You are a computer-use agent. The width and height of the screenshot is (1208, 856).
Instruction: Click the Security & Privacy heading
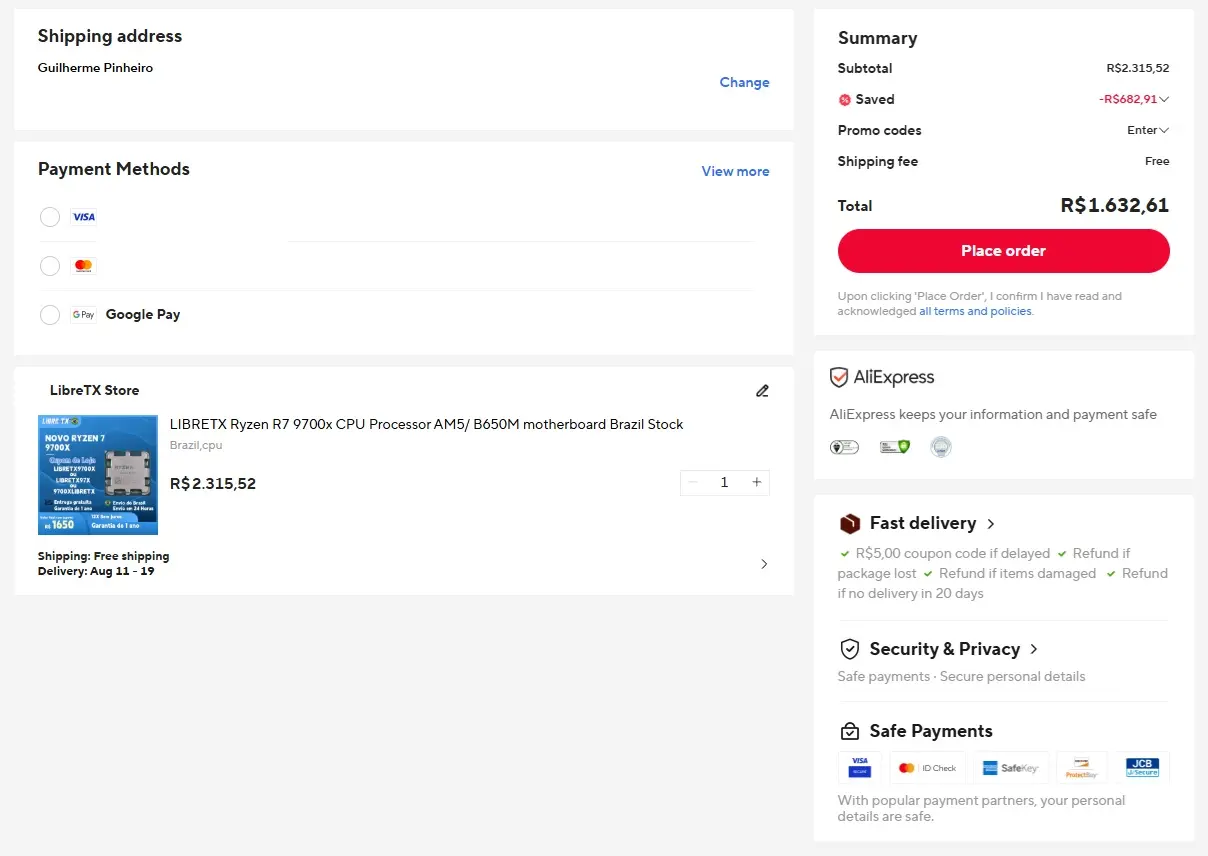point(945,649)
